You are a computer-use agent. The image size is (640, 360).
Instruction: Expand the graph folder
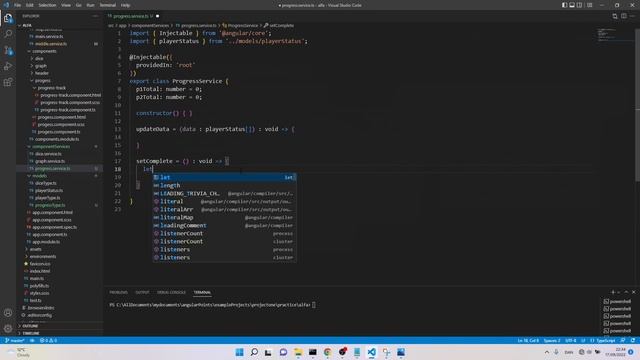tap(41, 66)
